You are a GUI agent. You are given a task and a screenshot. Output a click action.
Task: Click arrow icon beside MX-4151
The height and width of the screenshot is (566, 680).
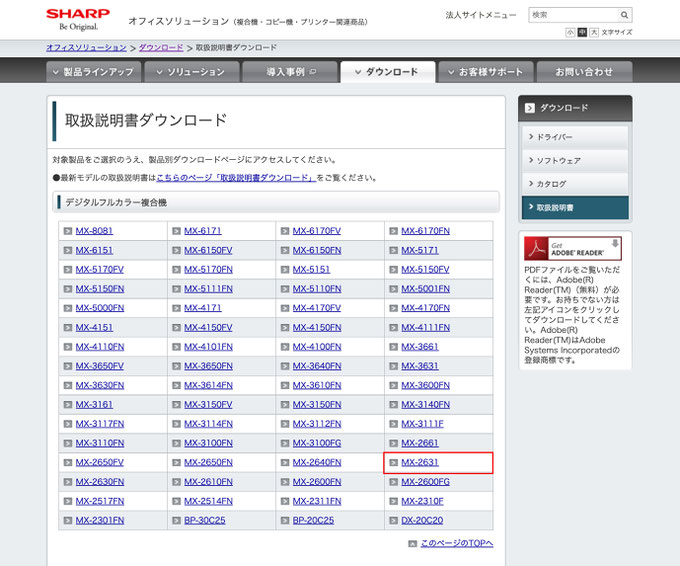point(68,327)
